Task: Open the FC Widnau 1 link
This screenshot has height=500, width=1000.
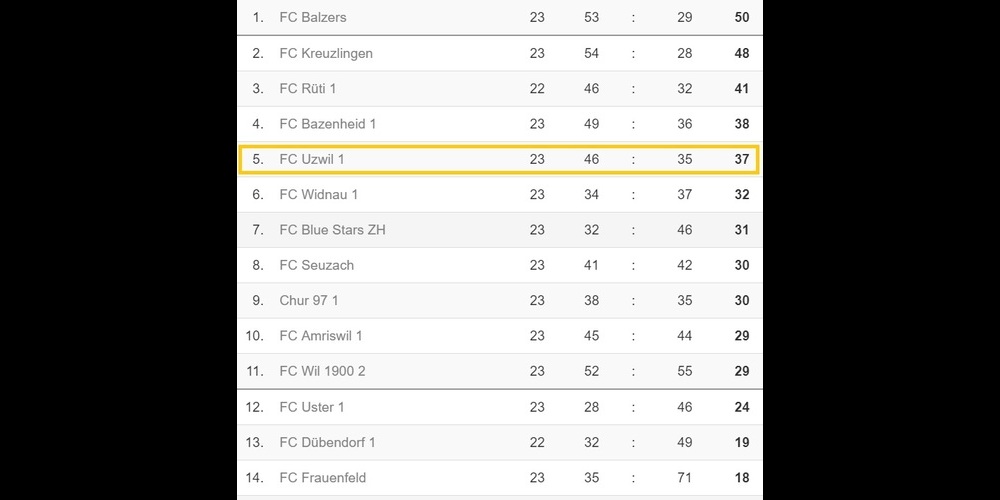Action: point(318,194)
